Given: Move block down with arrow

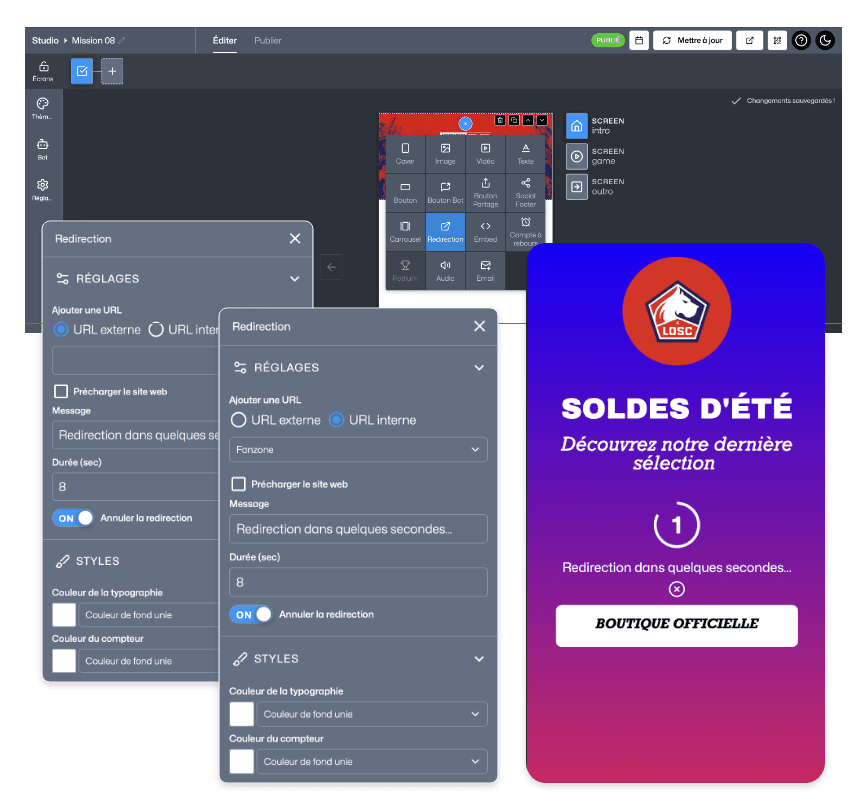Looking at the screenshot, I should [x=542, y=120].
